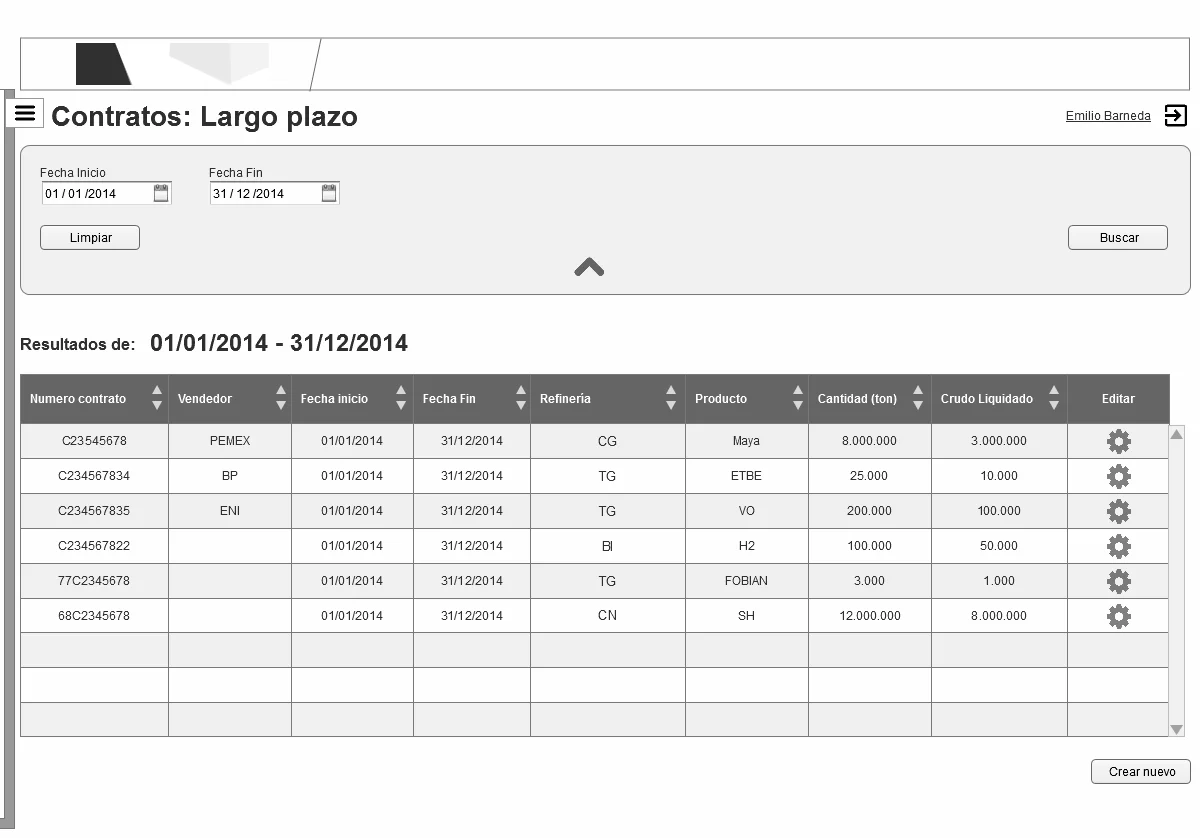Sort by Crudo Liquidado column

(x=1053, y=398)
